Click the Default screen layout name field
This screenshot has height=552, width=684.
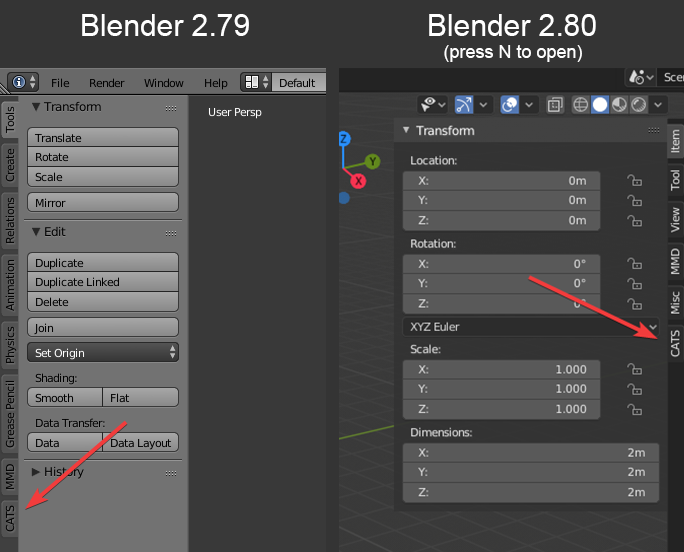tap(298, 82)
